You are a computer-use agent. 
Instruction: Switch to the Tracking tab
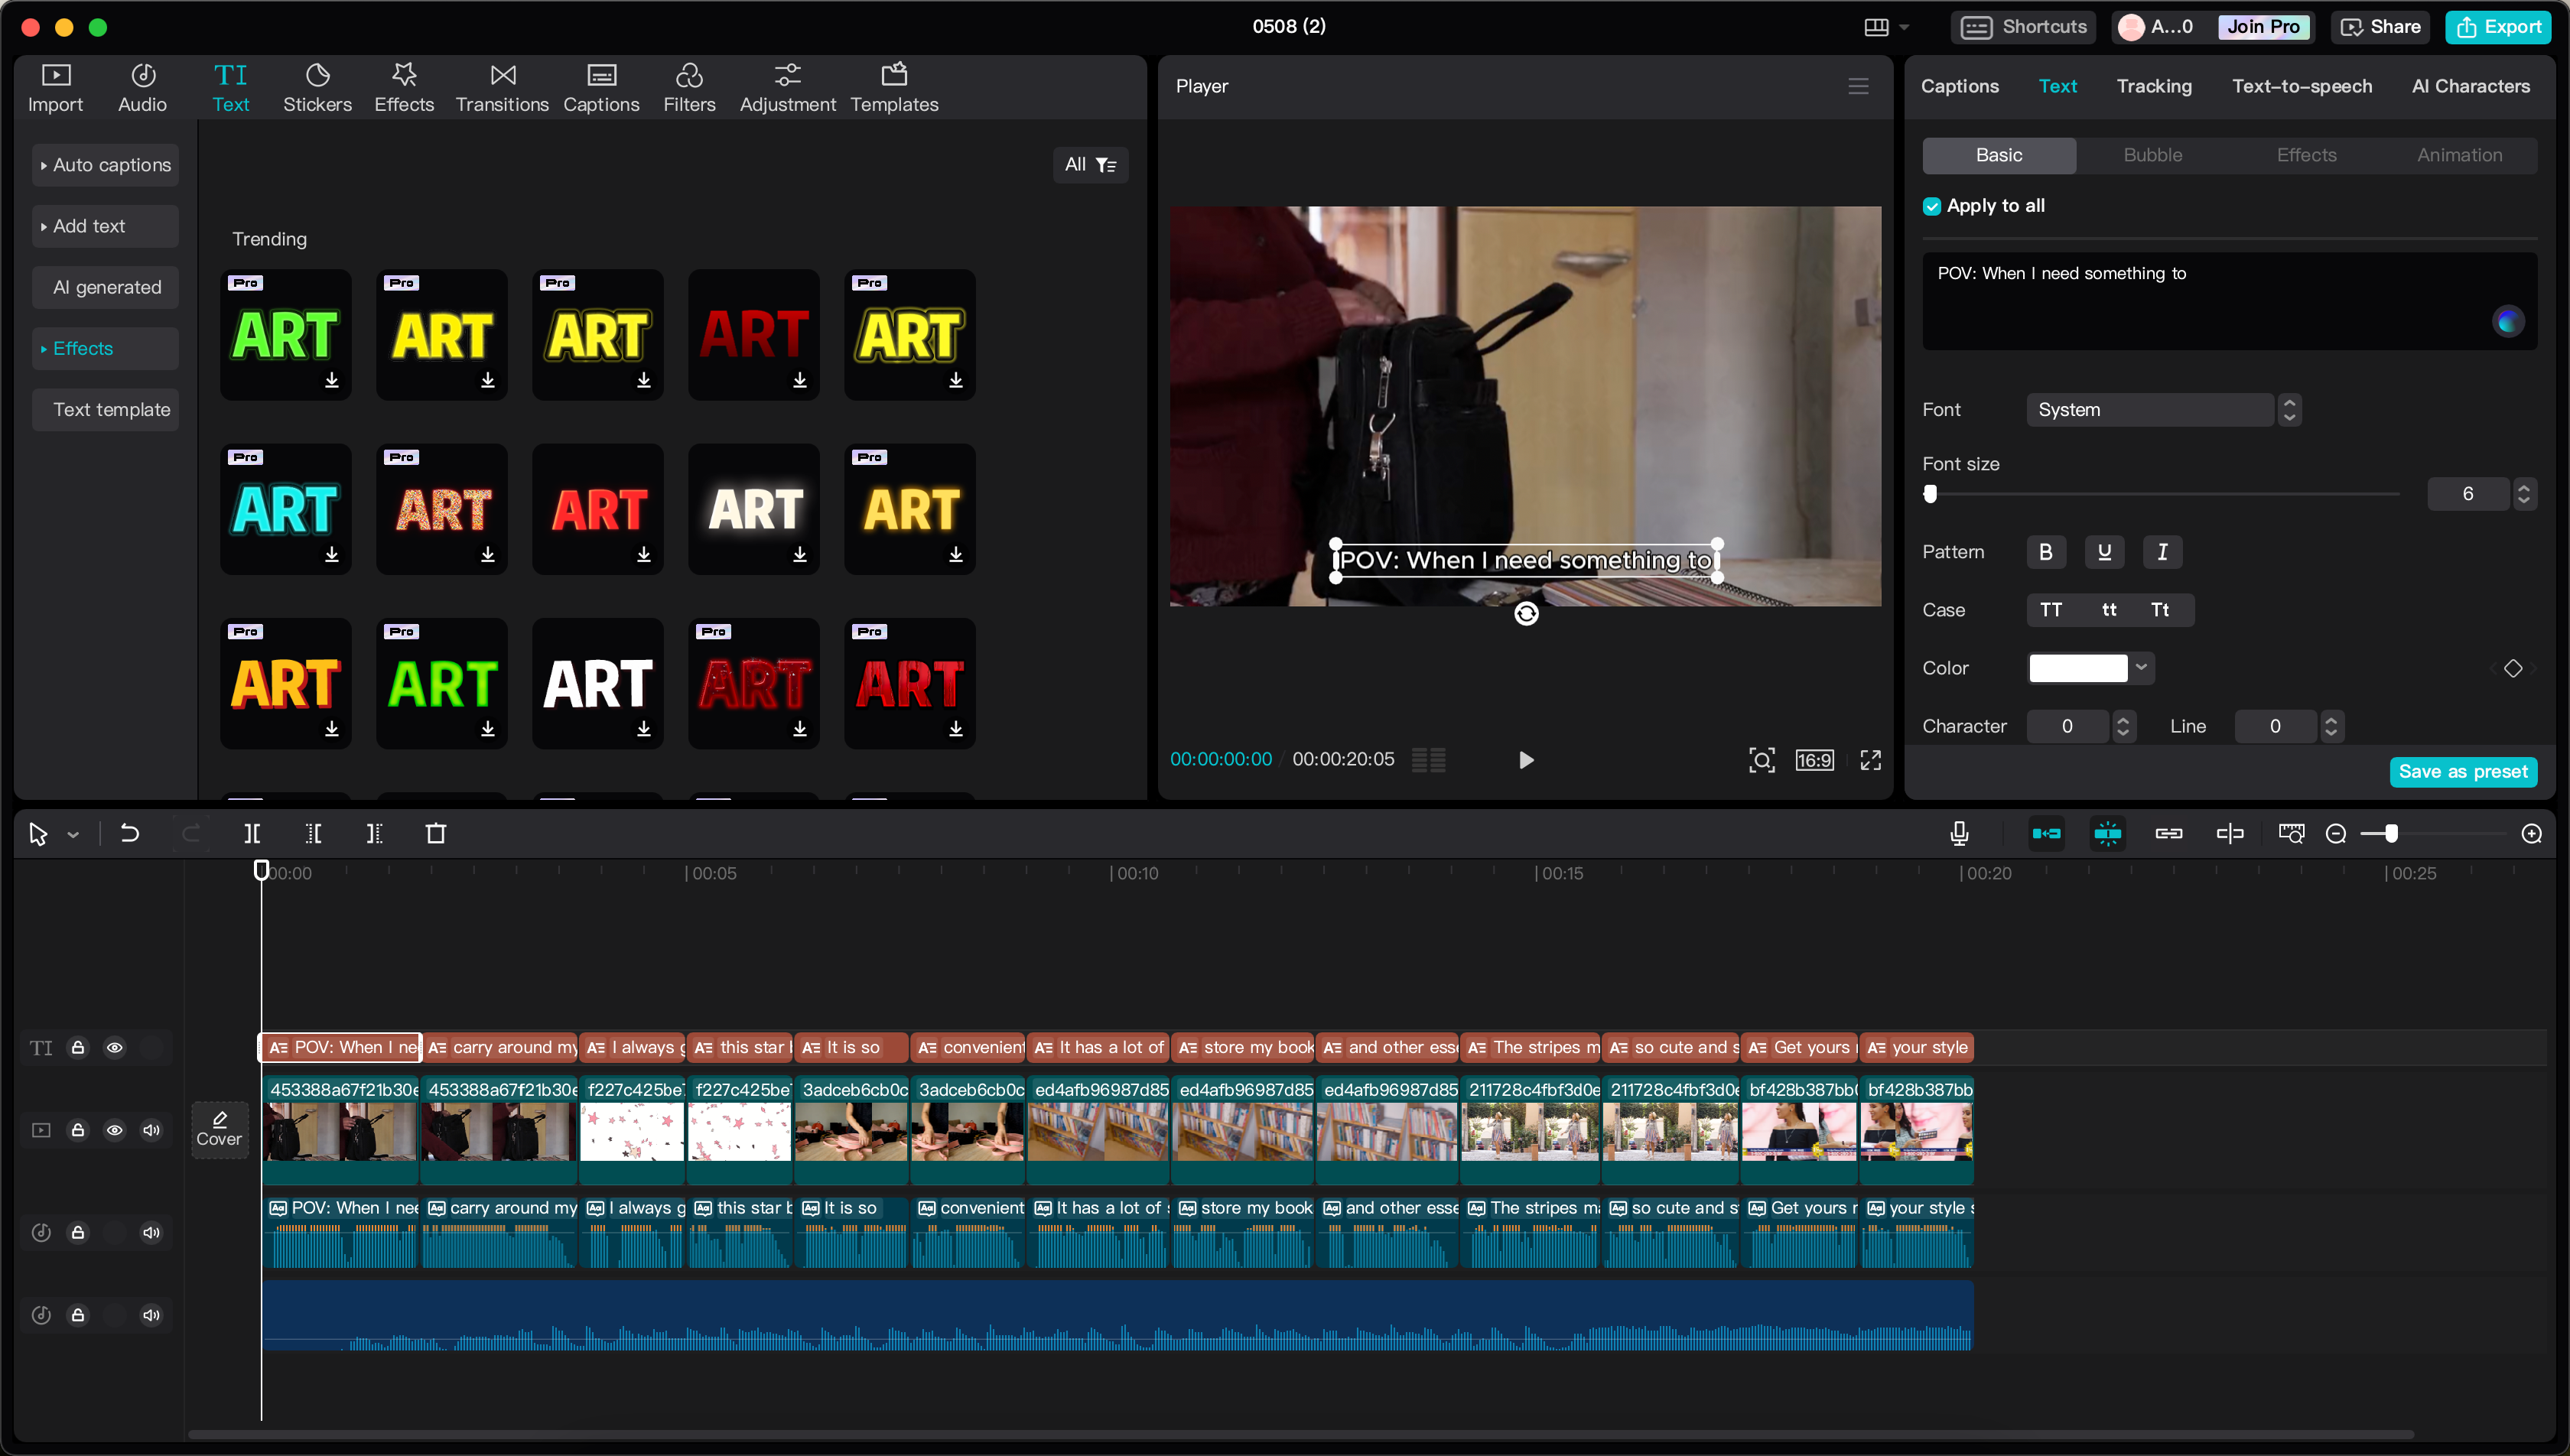click(2154, 86)
